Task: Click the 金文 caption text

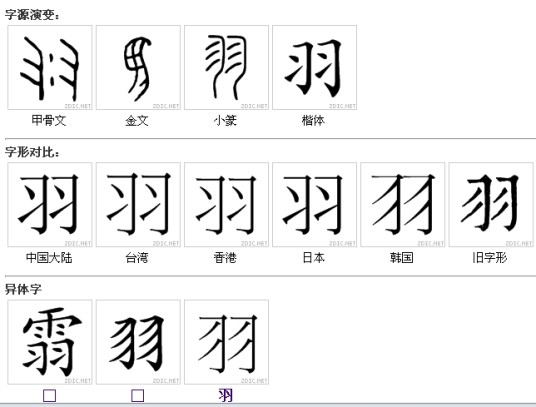Action: coord(137,121)
